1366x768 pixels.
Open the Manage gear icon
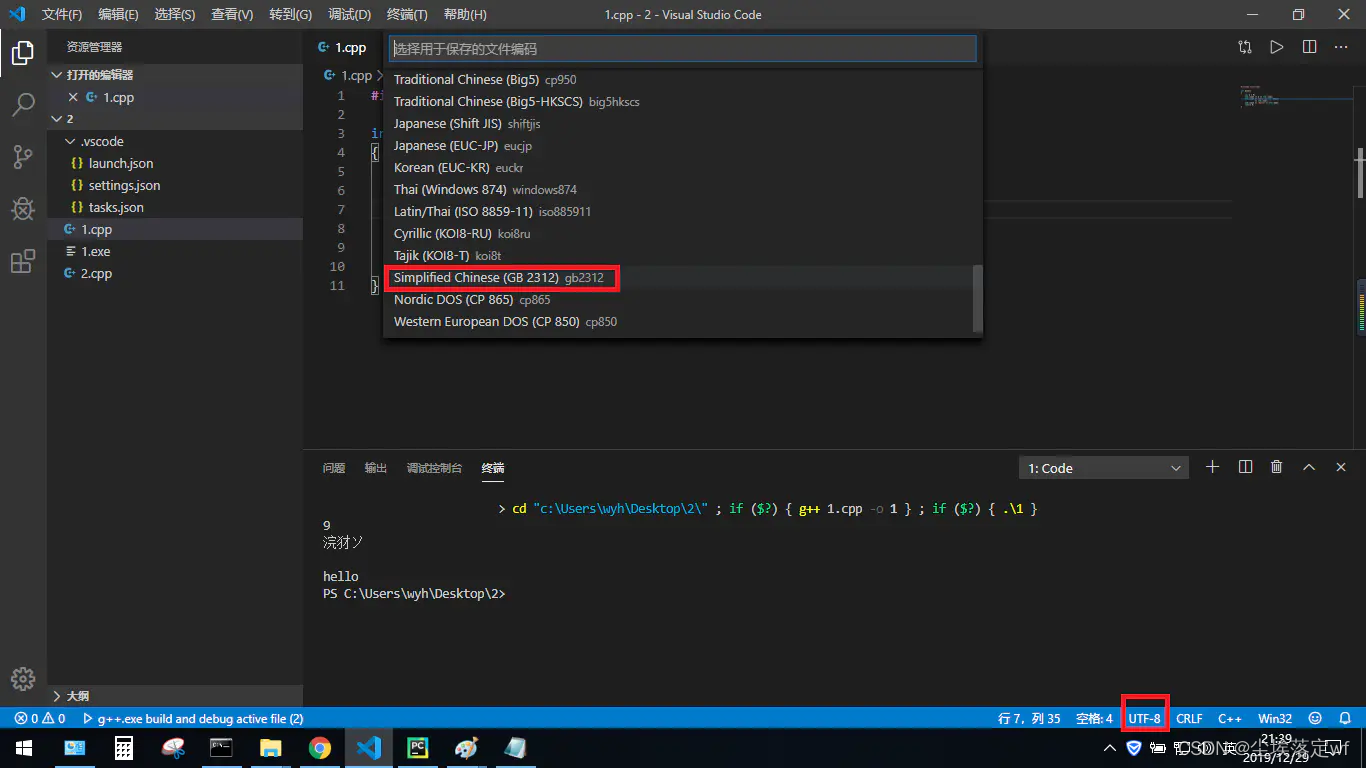pyautogui.click(x=23, y=677)
